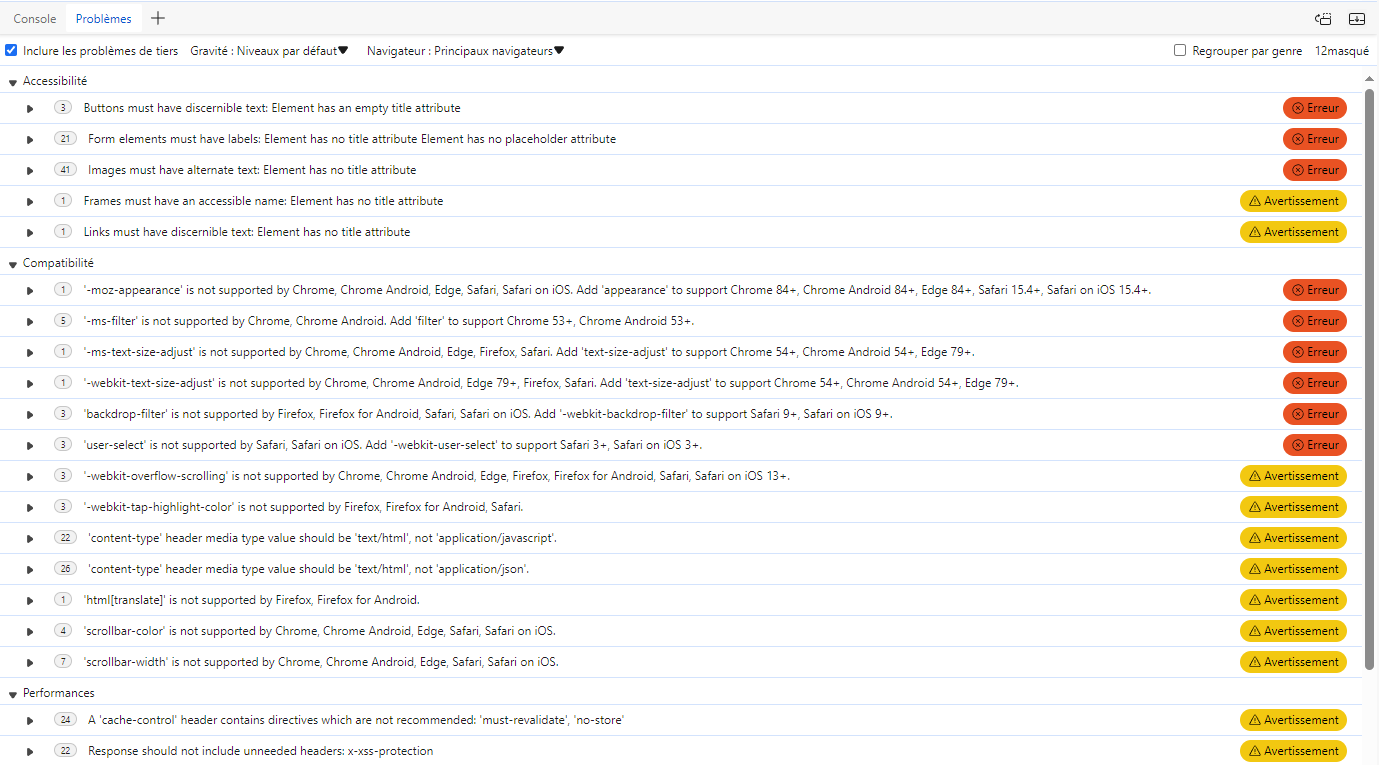Screen dimensions: 1379x765
Task: Click the Quick View dock position icon left of the collapse icon
Action: pyautogui.click(x=1324, y=18)
